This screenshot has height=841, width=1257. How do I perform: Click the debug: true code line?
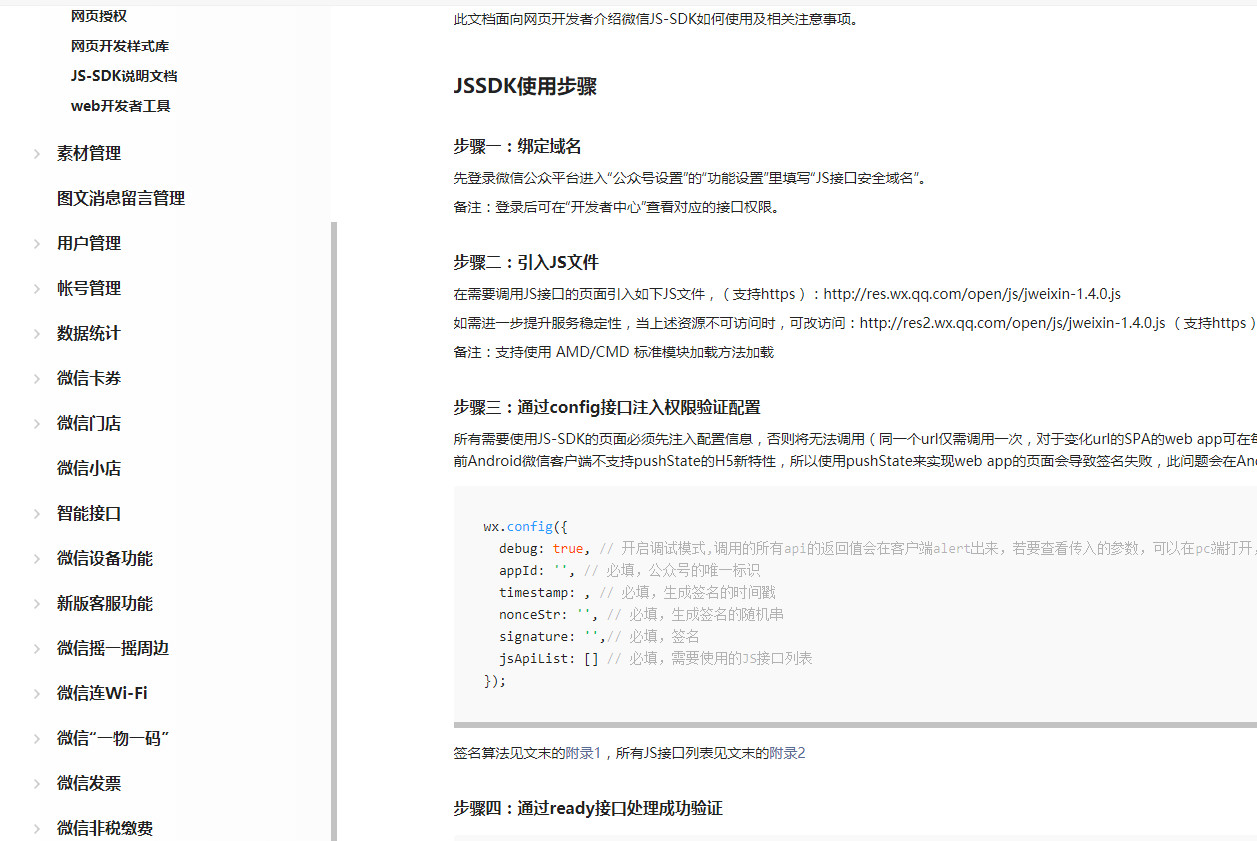(x=878, y=549)
